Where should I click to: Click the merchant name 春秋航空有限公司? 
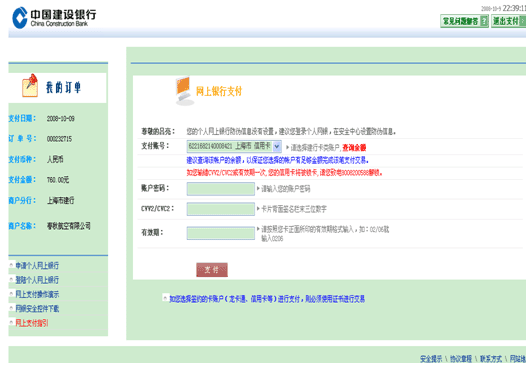click(x=69, y=226)
